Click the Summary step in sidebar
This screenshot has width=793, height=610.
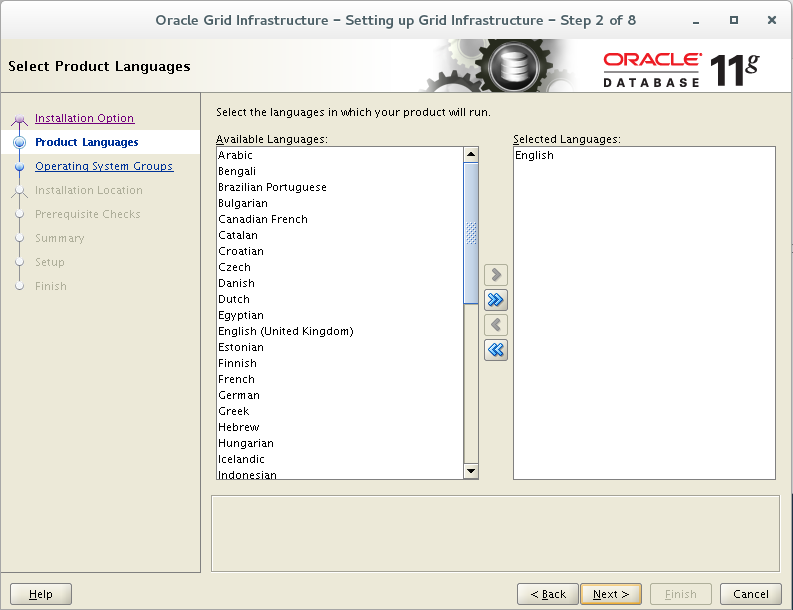point(60,238)
